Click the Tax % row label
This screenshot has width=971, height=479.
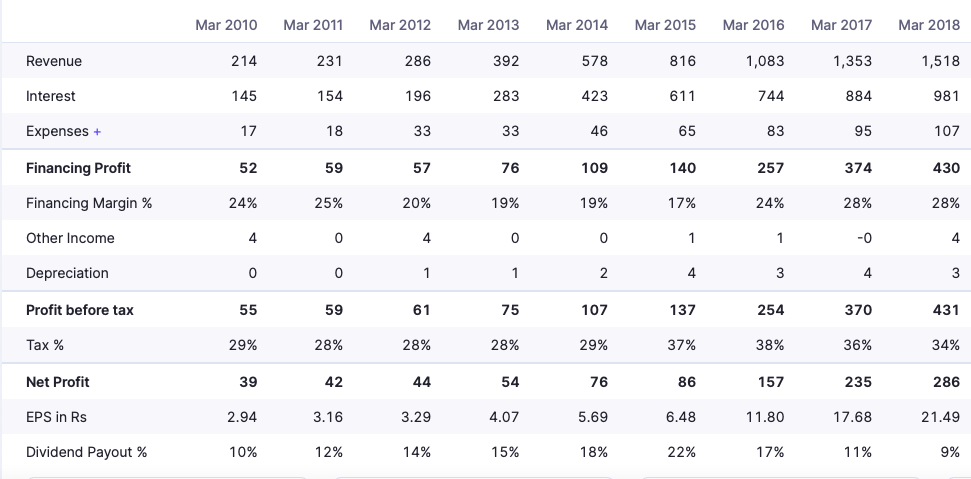click(x=45, y=345)
